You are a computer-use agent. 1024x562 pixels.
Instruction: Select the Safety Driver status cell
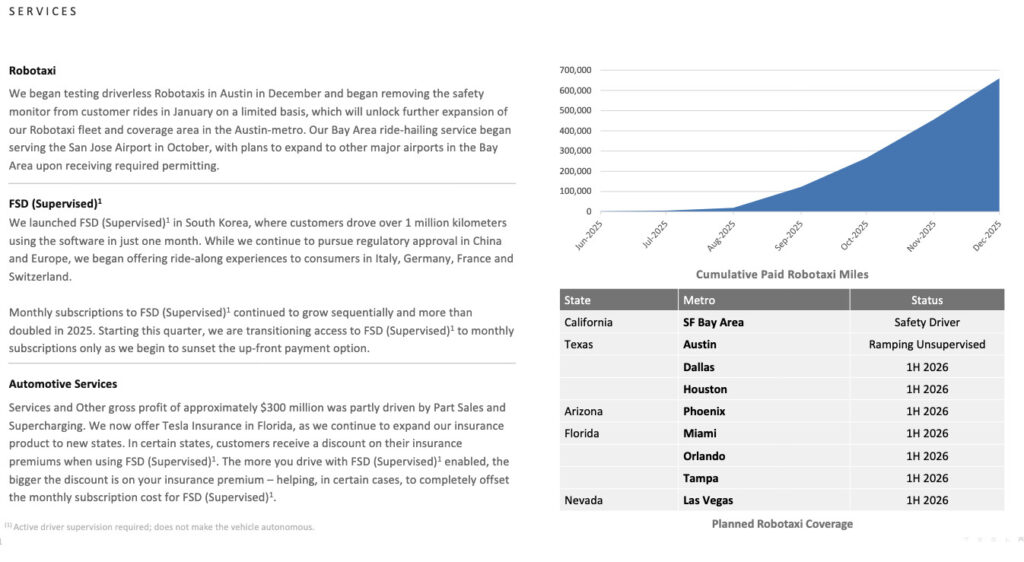[926, 322]
